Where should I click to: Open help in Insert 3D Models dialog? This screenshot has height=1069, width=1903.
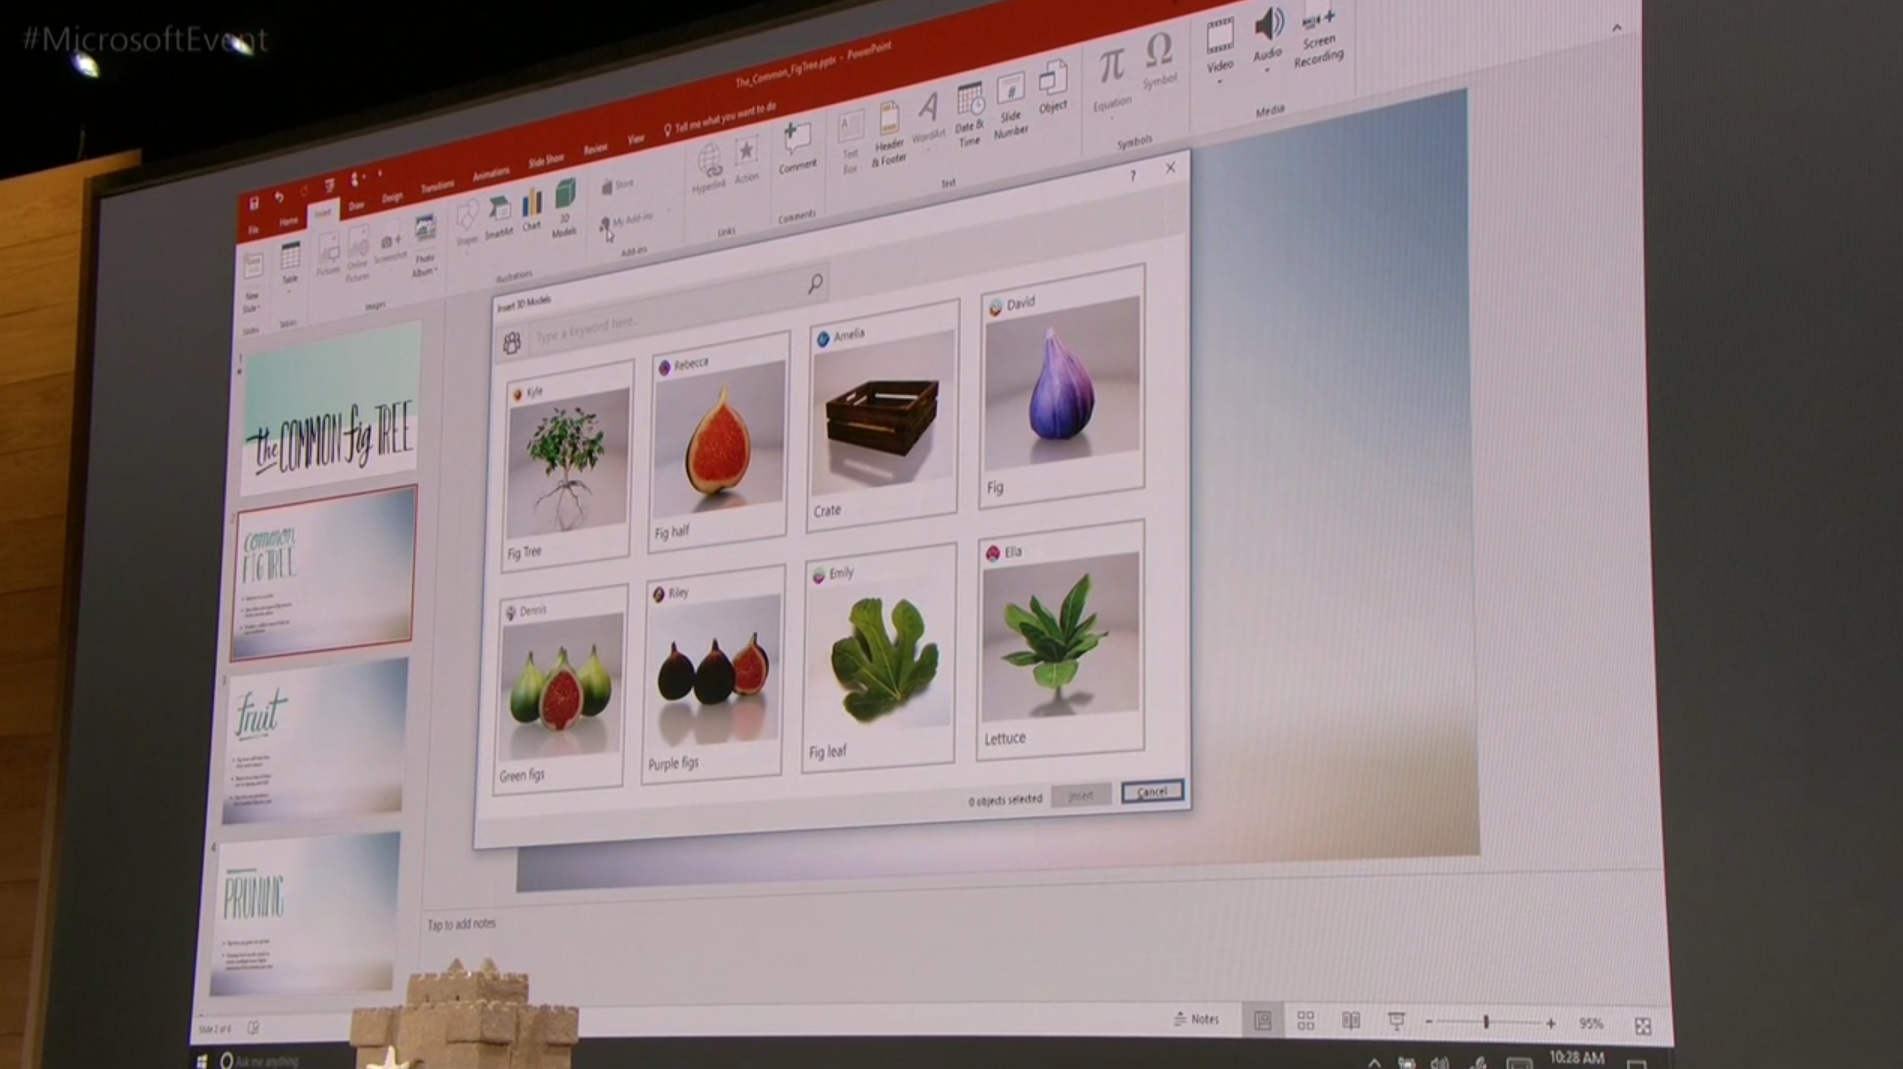(x=1133, y=176)
